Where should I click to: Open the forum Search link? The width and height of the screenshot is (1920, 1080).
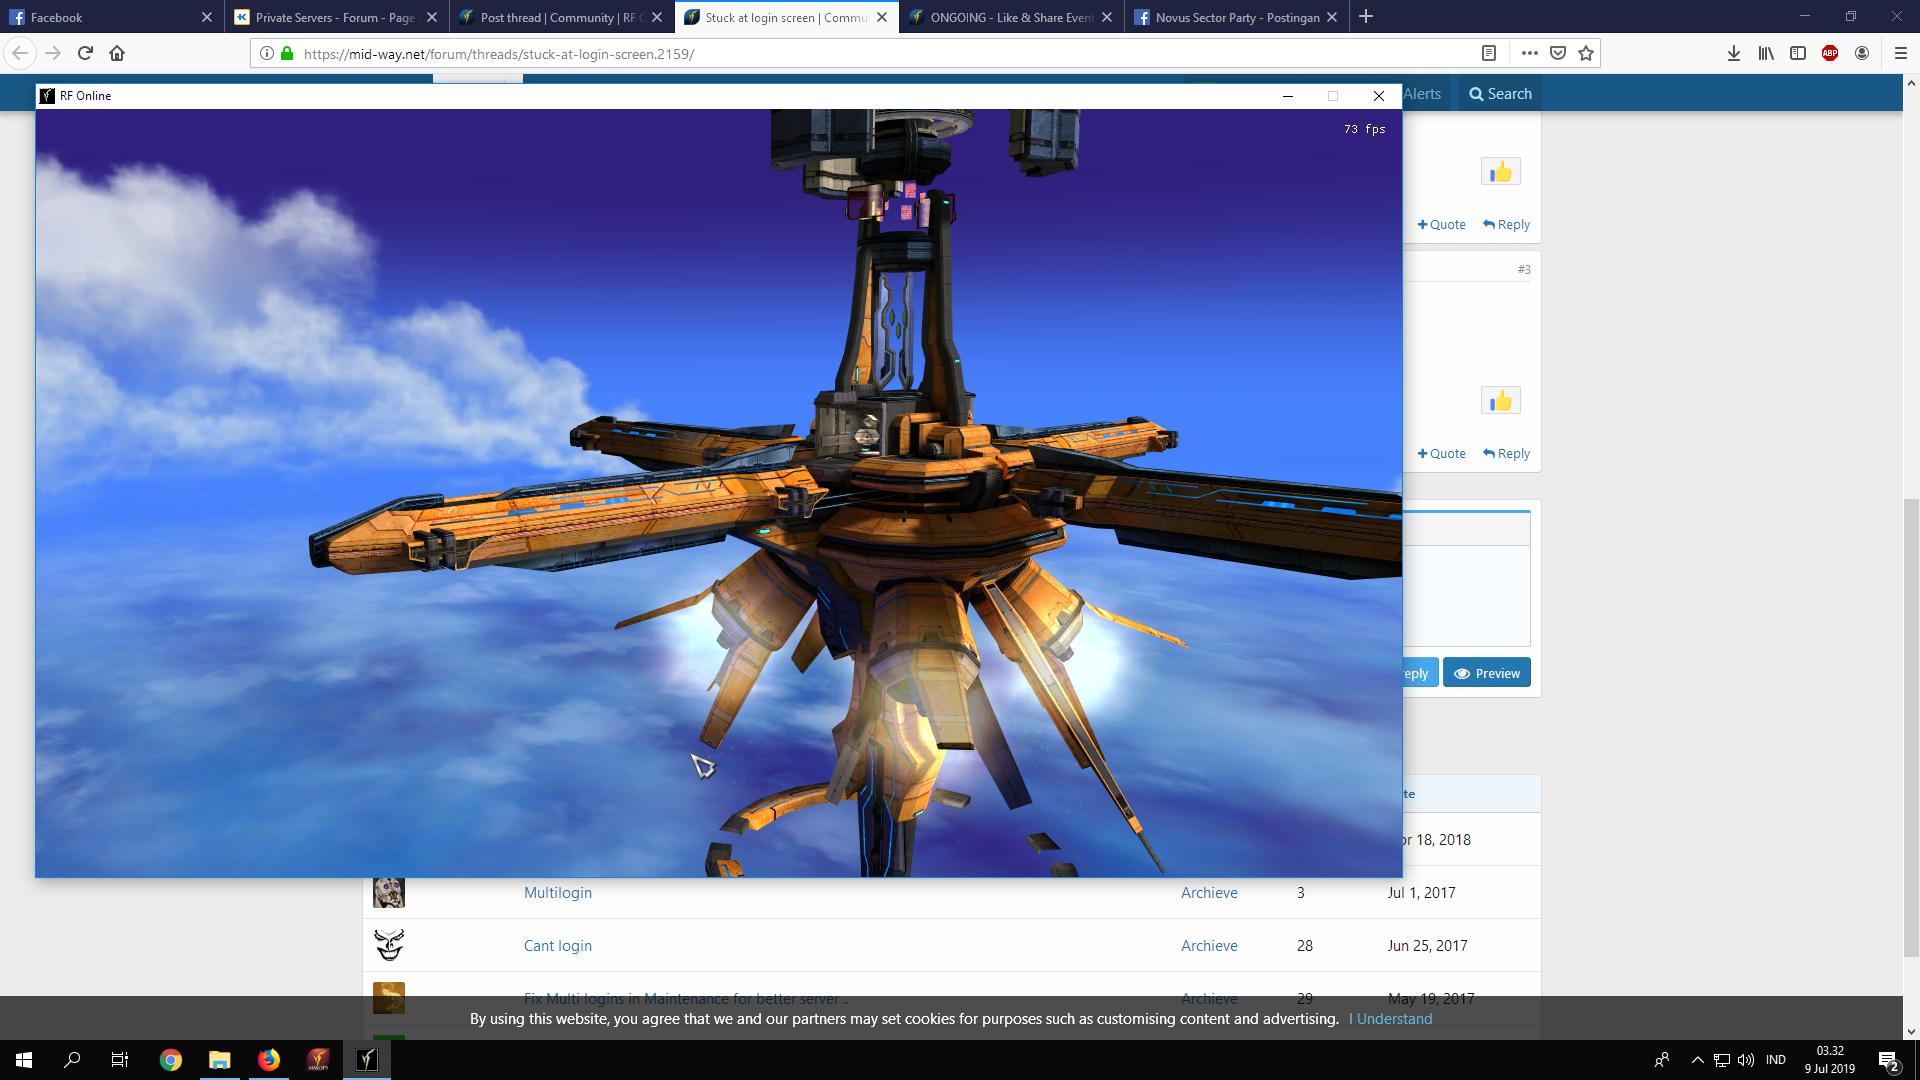1500,94
